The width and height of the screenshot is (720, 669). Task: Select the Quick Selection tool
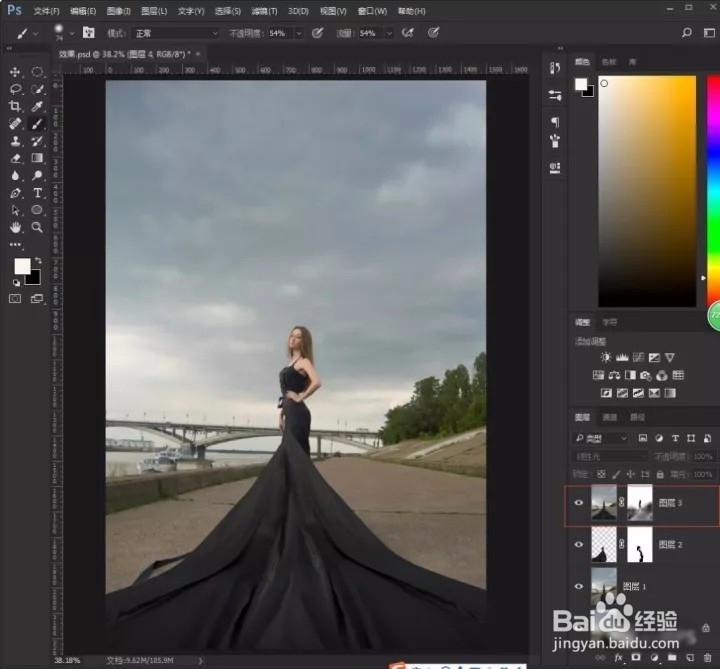click(37, 89)
